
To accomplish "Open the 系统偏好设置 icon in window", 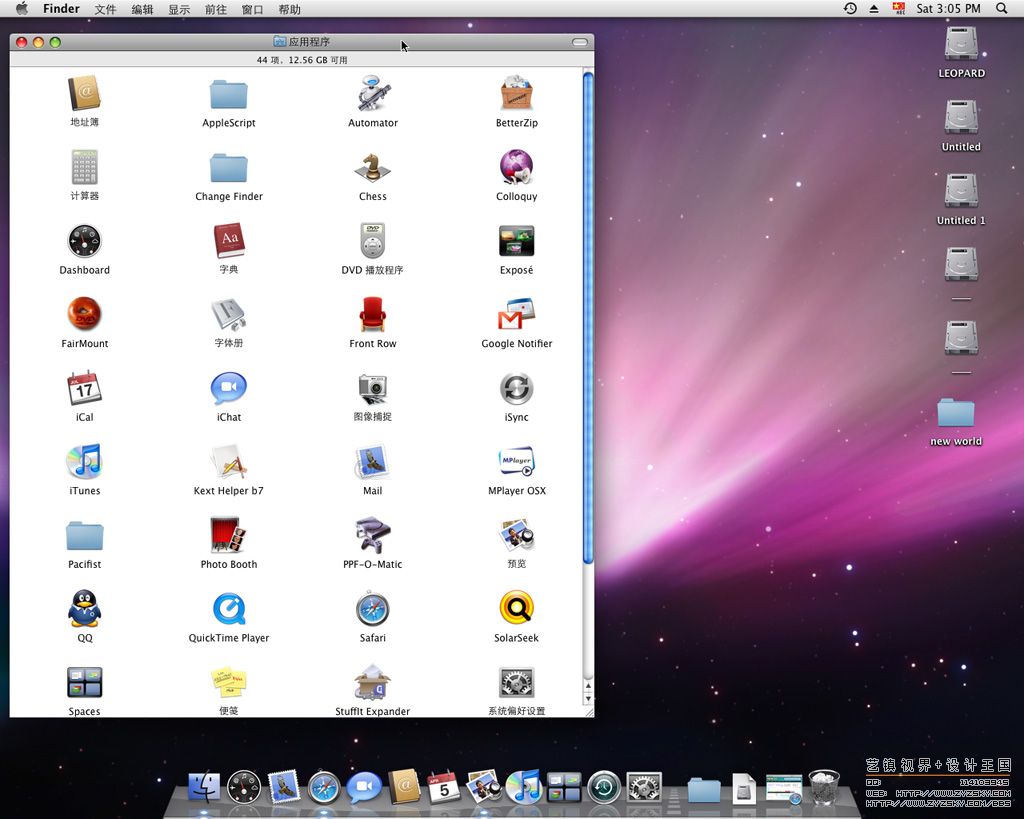I will pos(517,683).
